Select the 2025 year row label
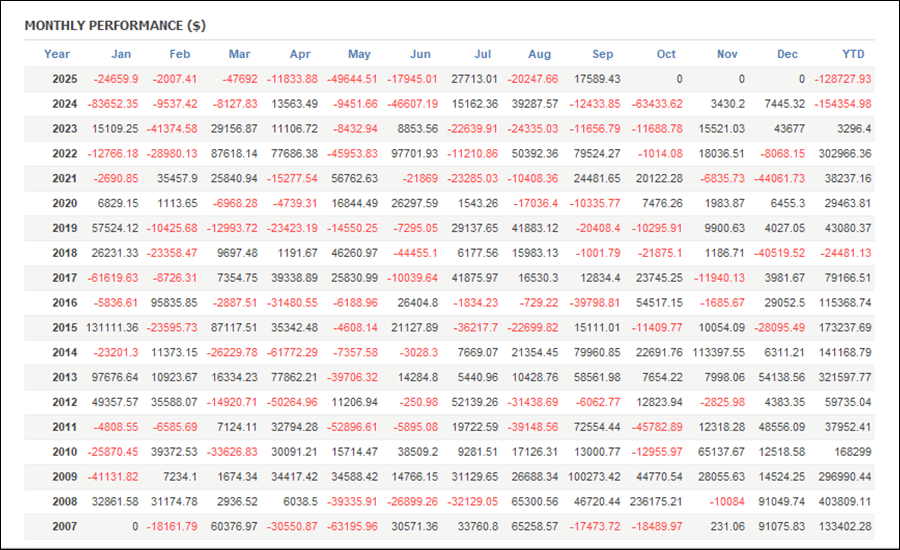The image size is (900, 550). coord(57,79)
